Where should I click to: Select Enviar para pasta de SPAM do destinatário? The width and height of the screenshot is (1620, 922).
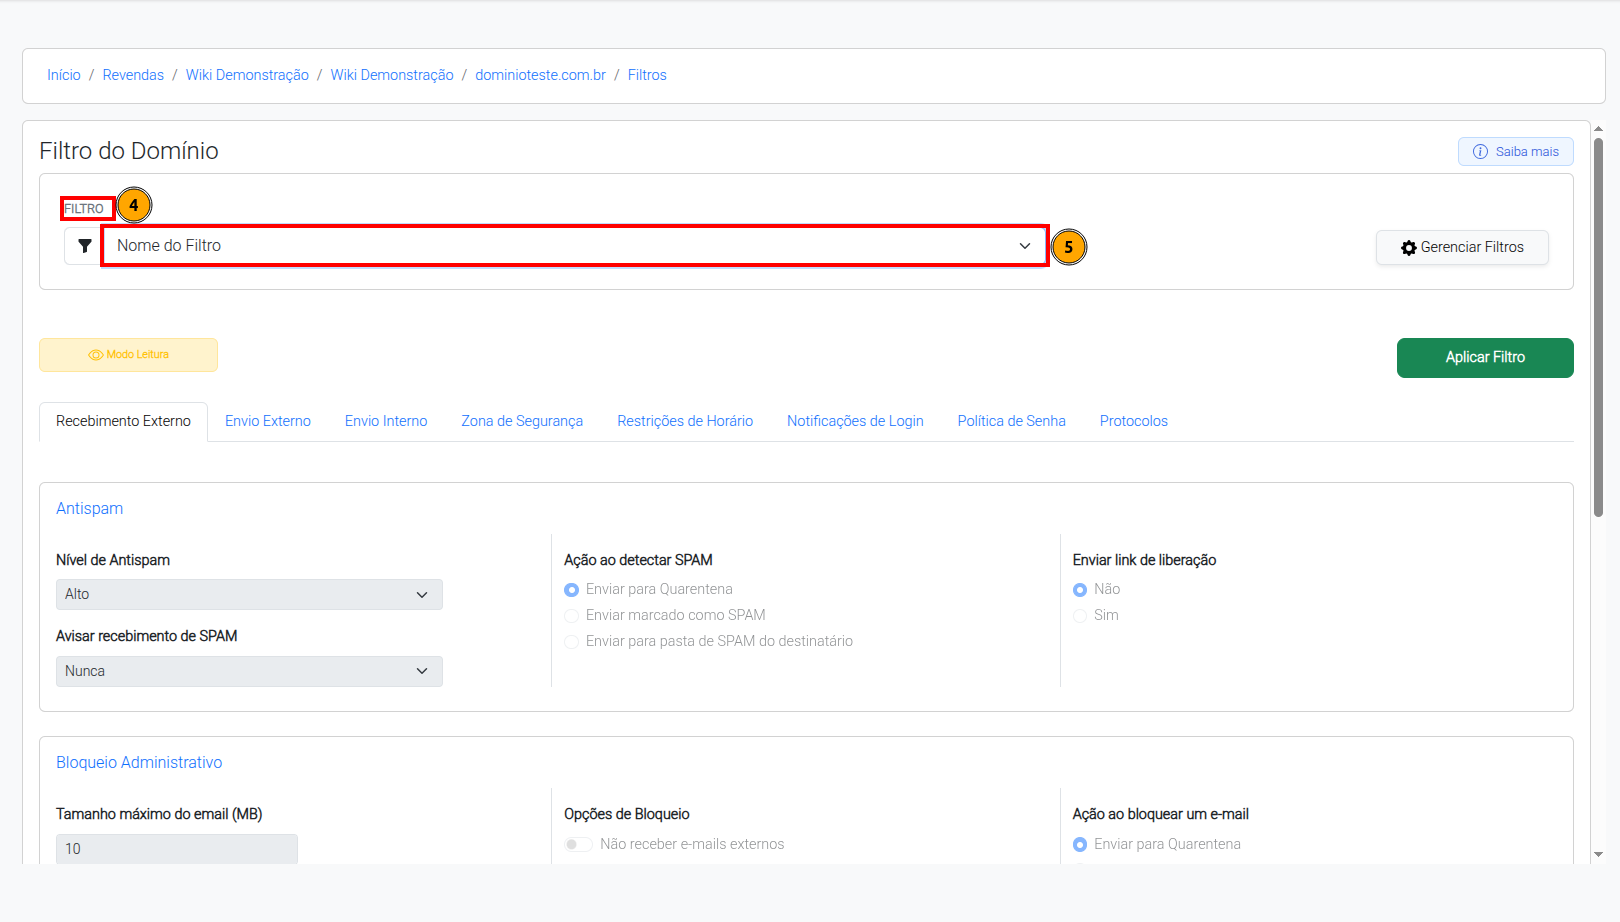(572, 642)
